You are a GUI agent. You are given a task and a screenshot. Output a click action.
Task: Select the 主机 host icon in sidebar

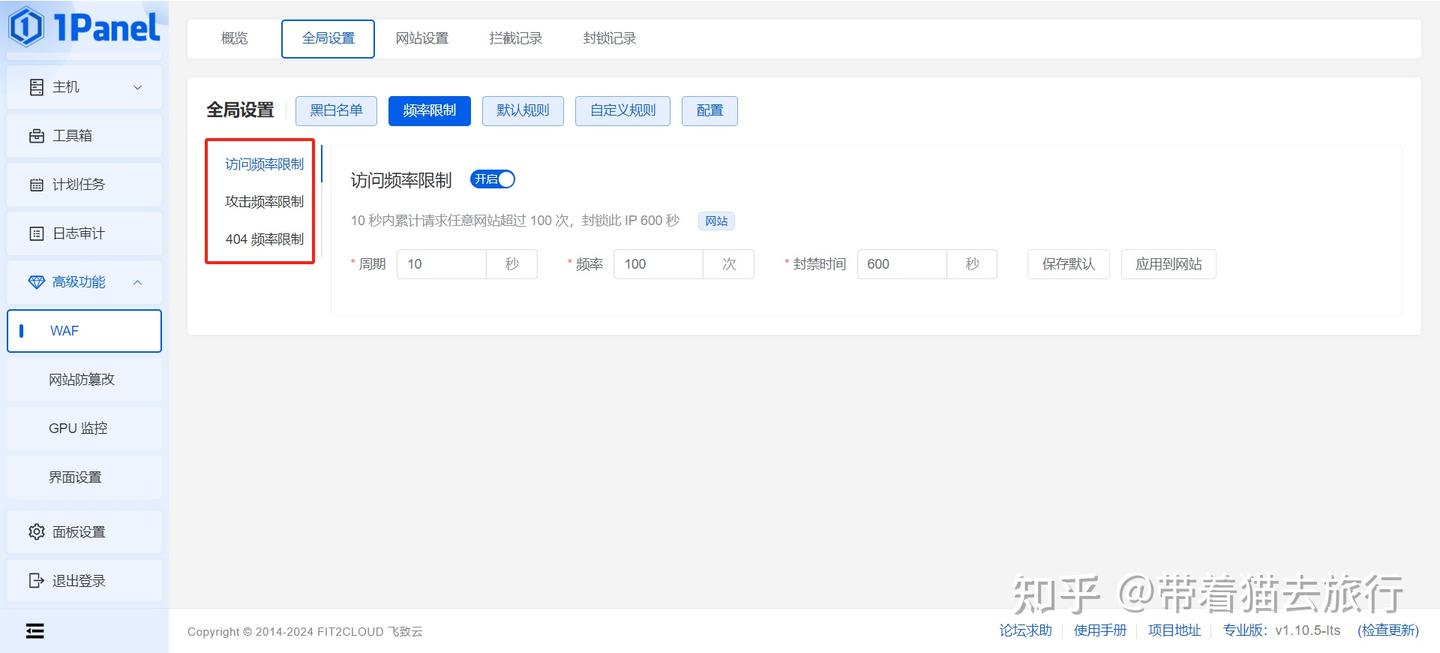tap(37, 87)
